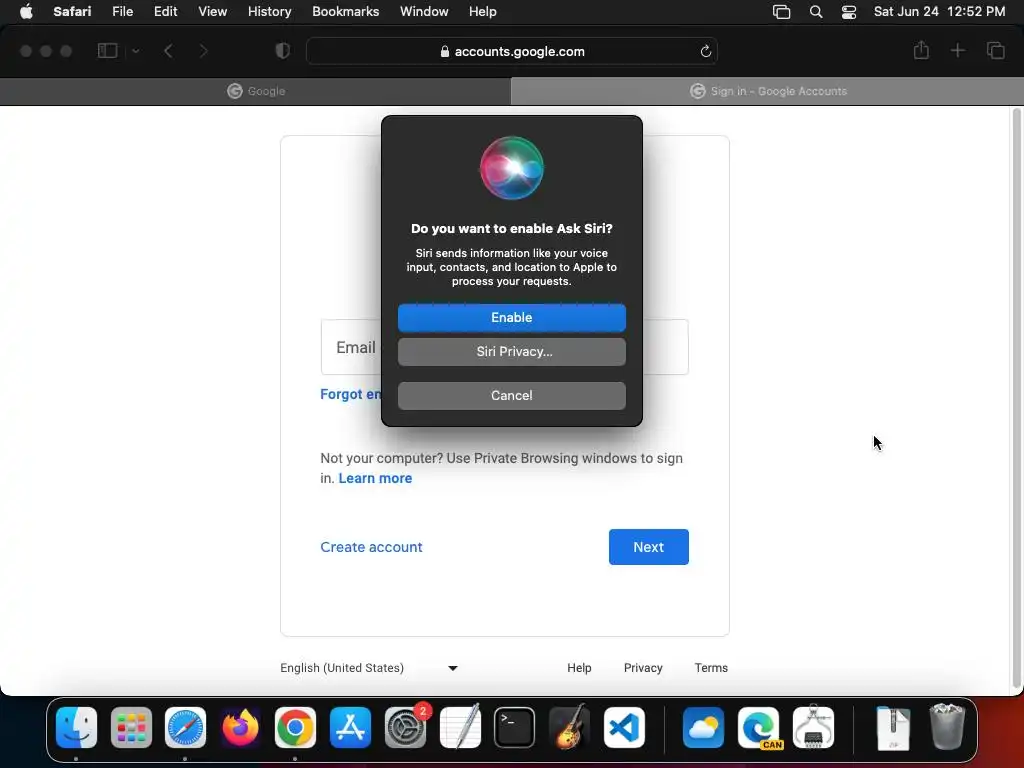Click the Create account link
1024x768 pixels.
pyautogui.click(x=371, y=547)
